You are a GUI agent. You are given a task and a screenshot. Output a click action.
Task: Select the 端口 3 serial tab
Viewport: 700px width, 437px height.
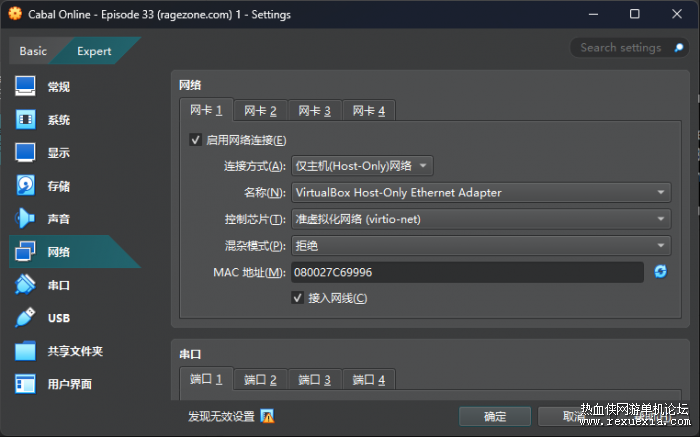tap(315, 380)
